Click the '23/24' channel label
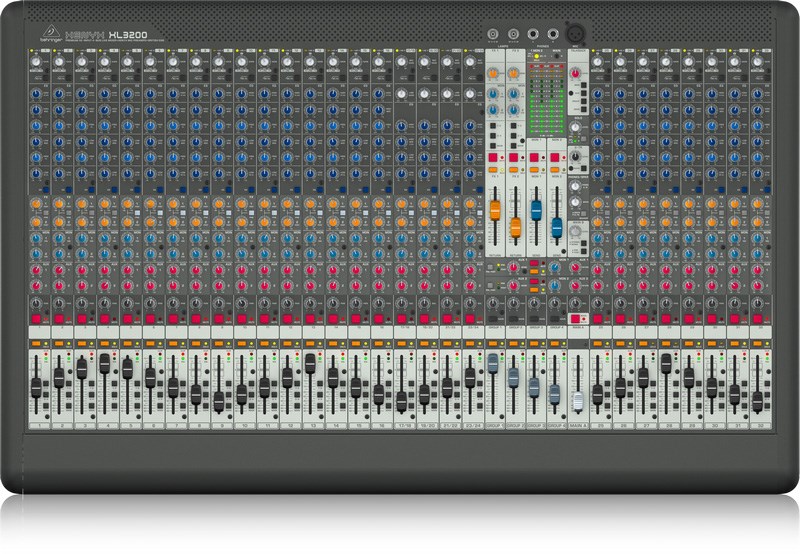 [x=473, y=425]
